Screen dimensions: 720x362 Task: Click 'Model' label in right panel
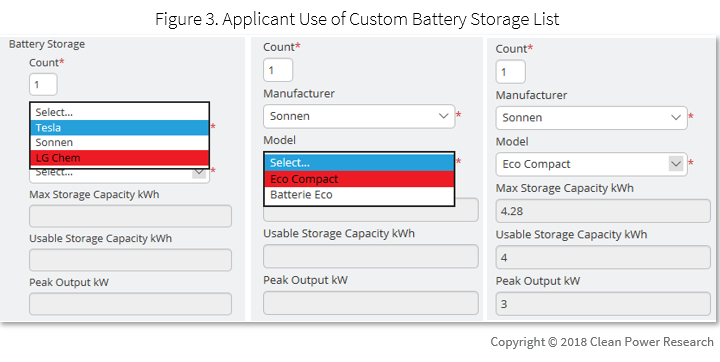pyautogui.click(x=512, y=141)
